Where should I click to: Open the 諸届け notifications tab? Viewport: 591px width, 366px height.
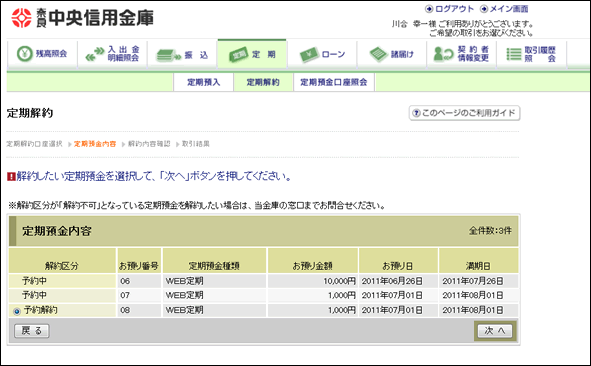[392, 54]
